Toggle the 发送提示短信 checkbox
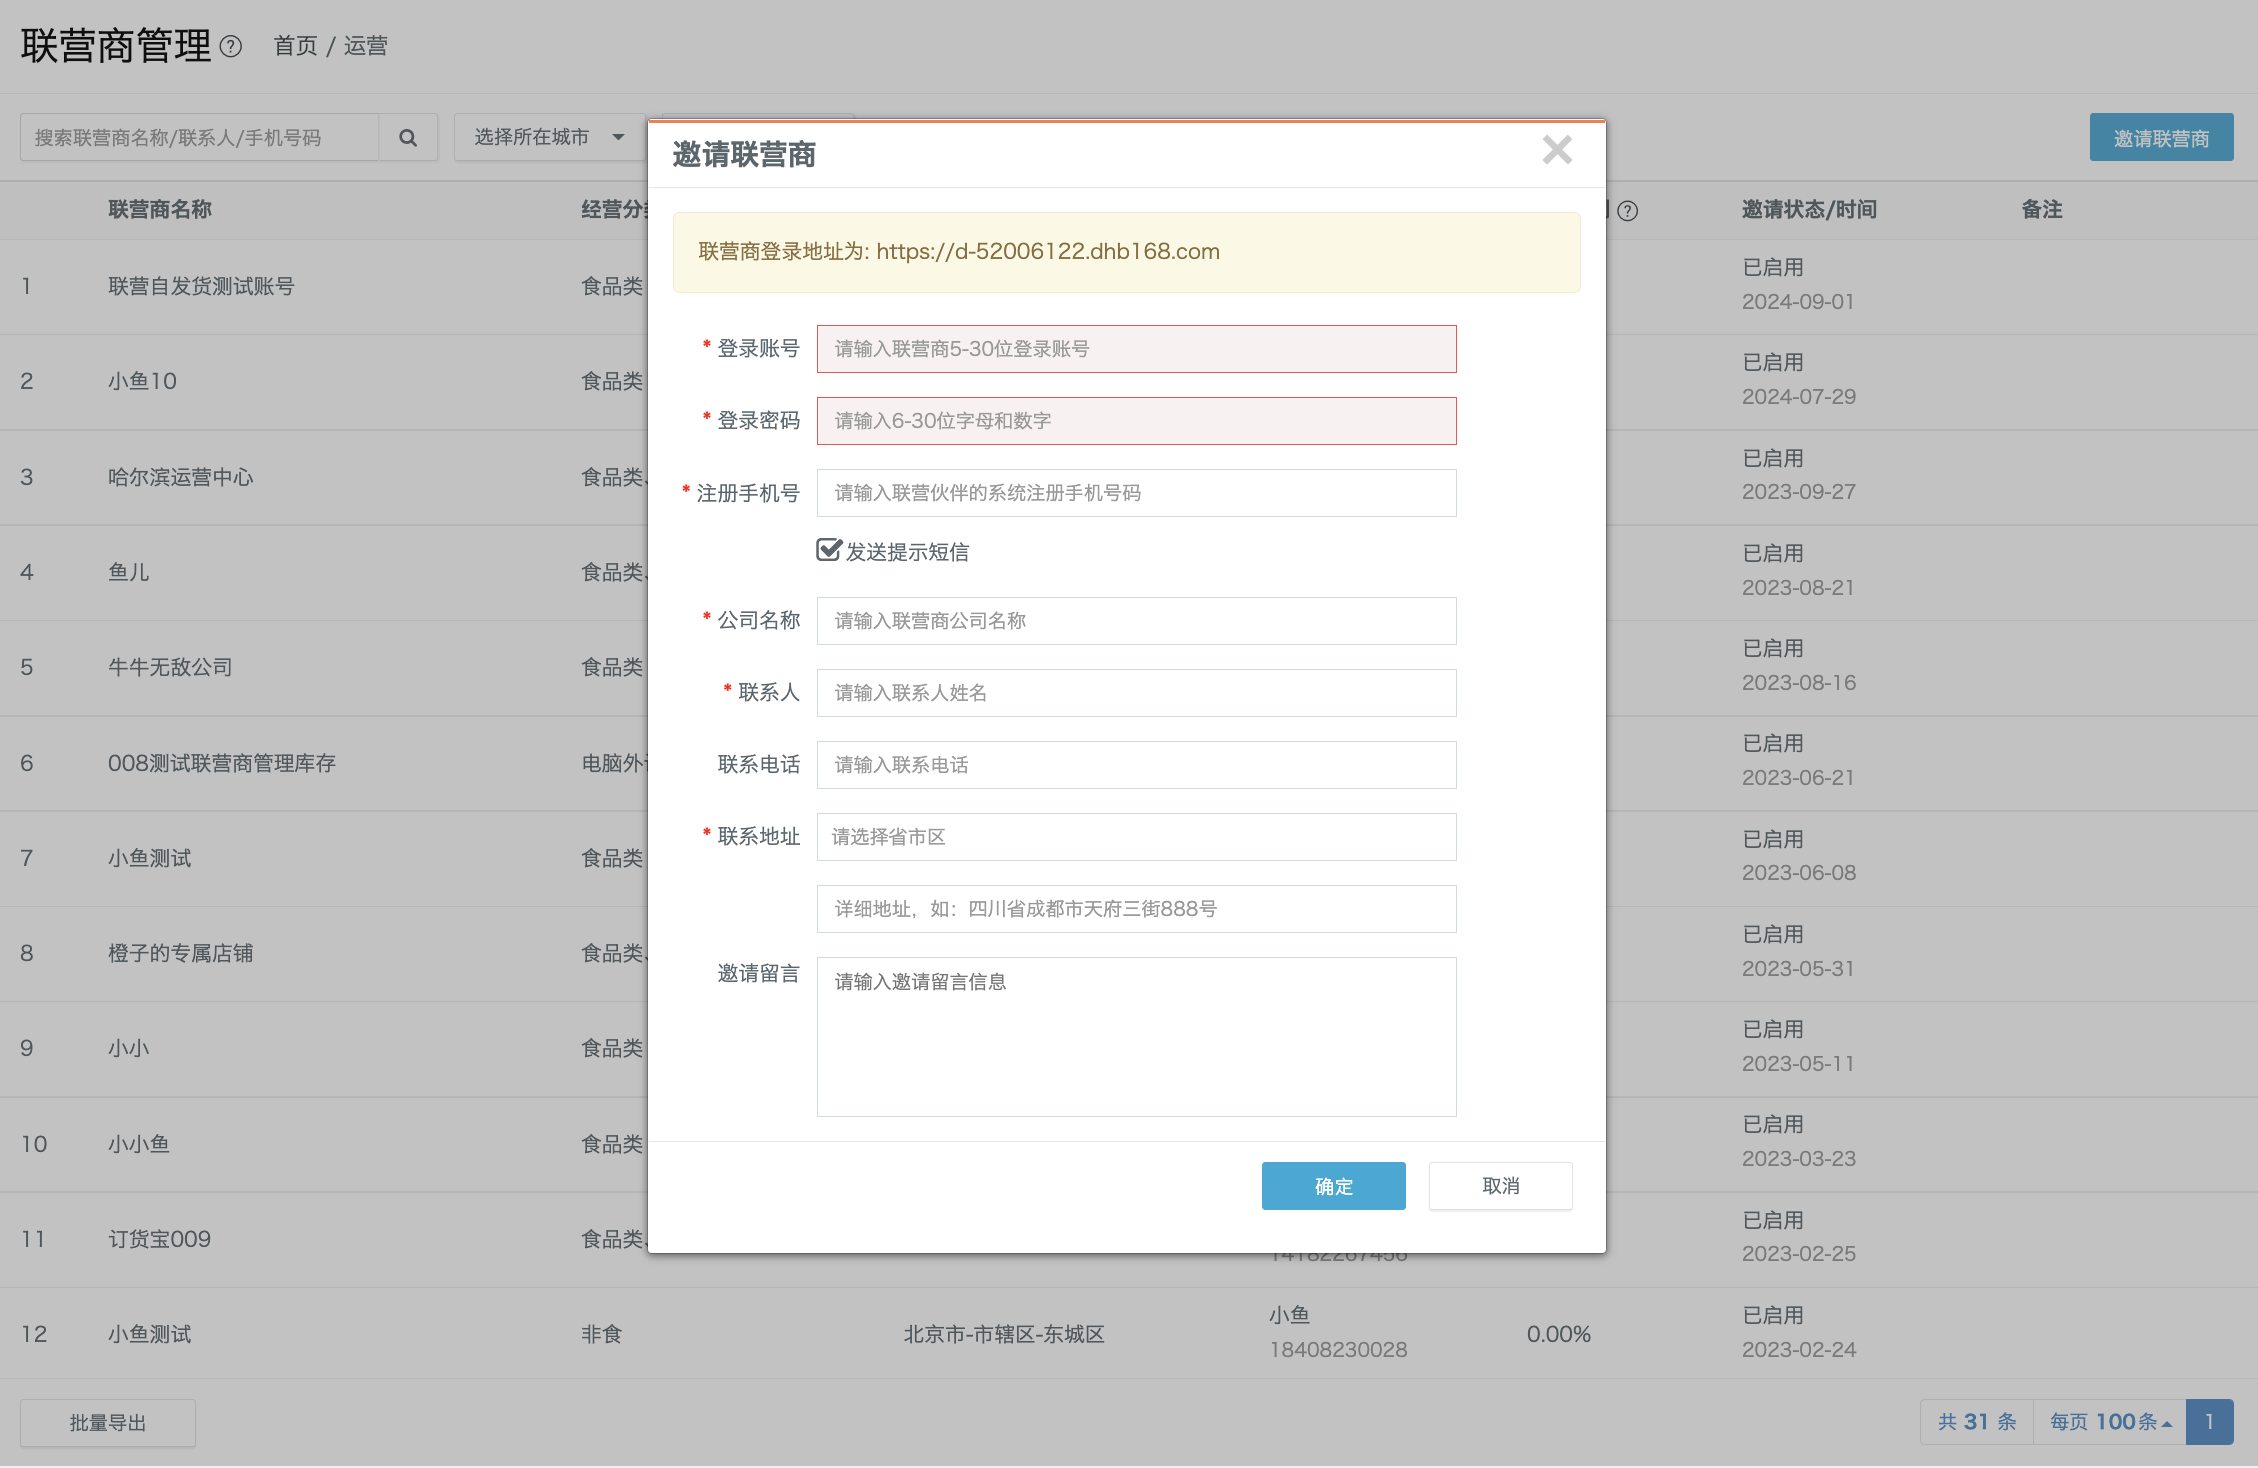2258x1468 pixels. (x=829, y=550)
